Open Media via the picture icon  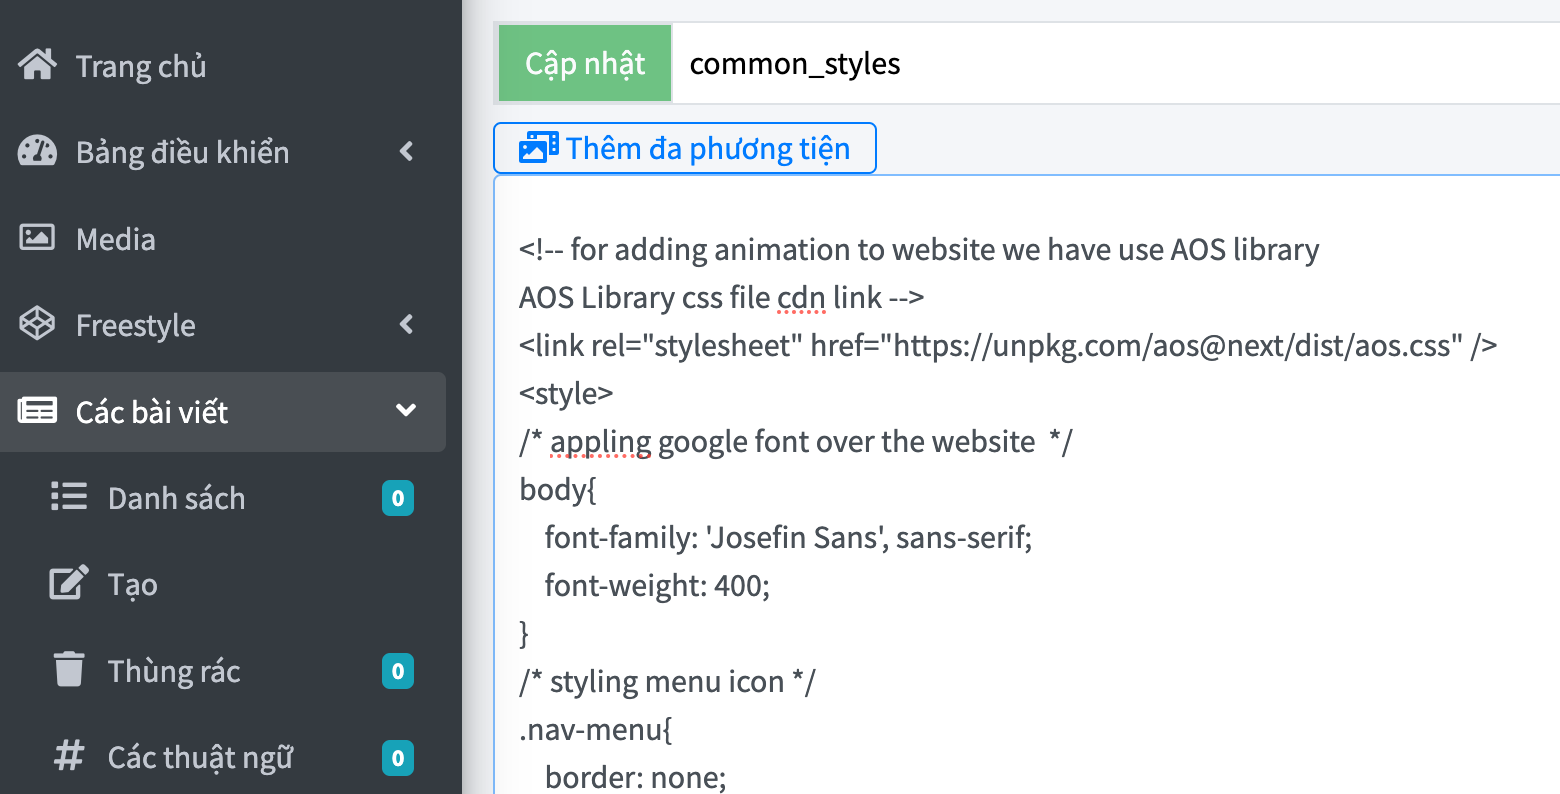pyautogui.click(x=37, y=237)
